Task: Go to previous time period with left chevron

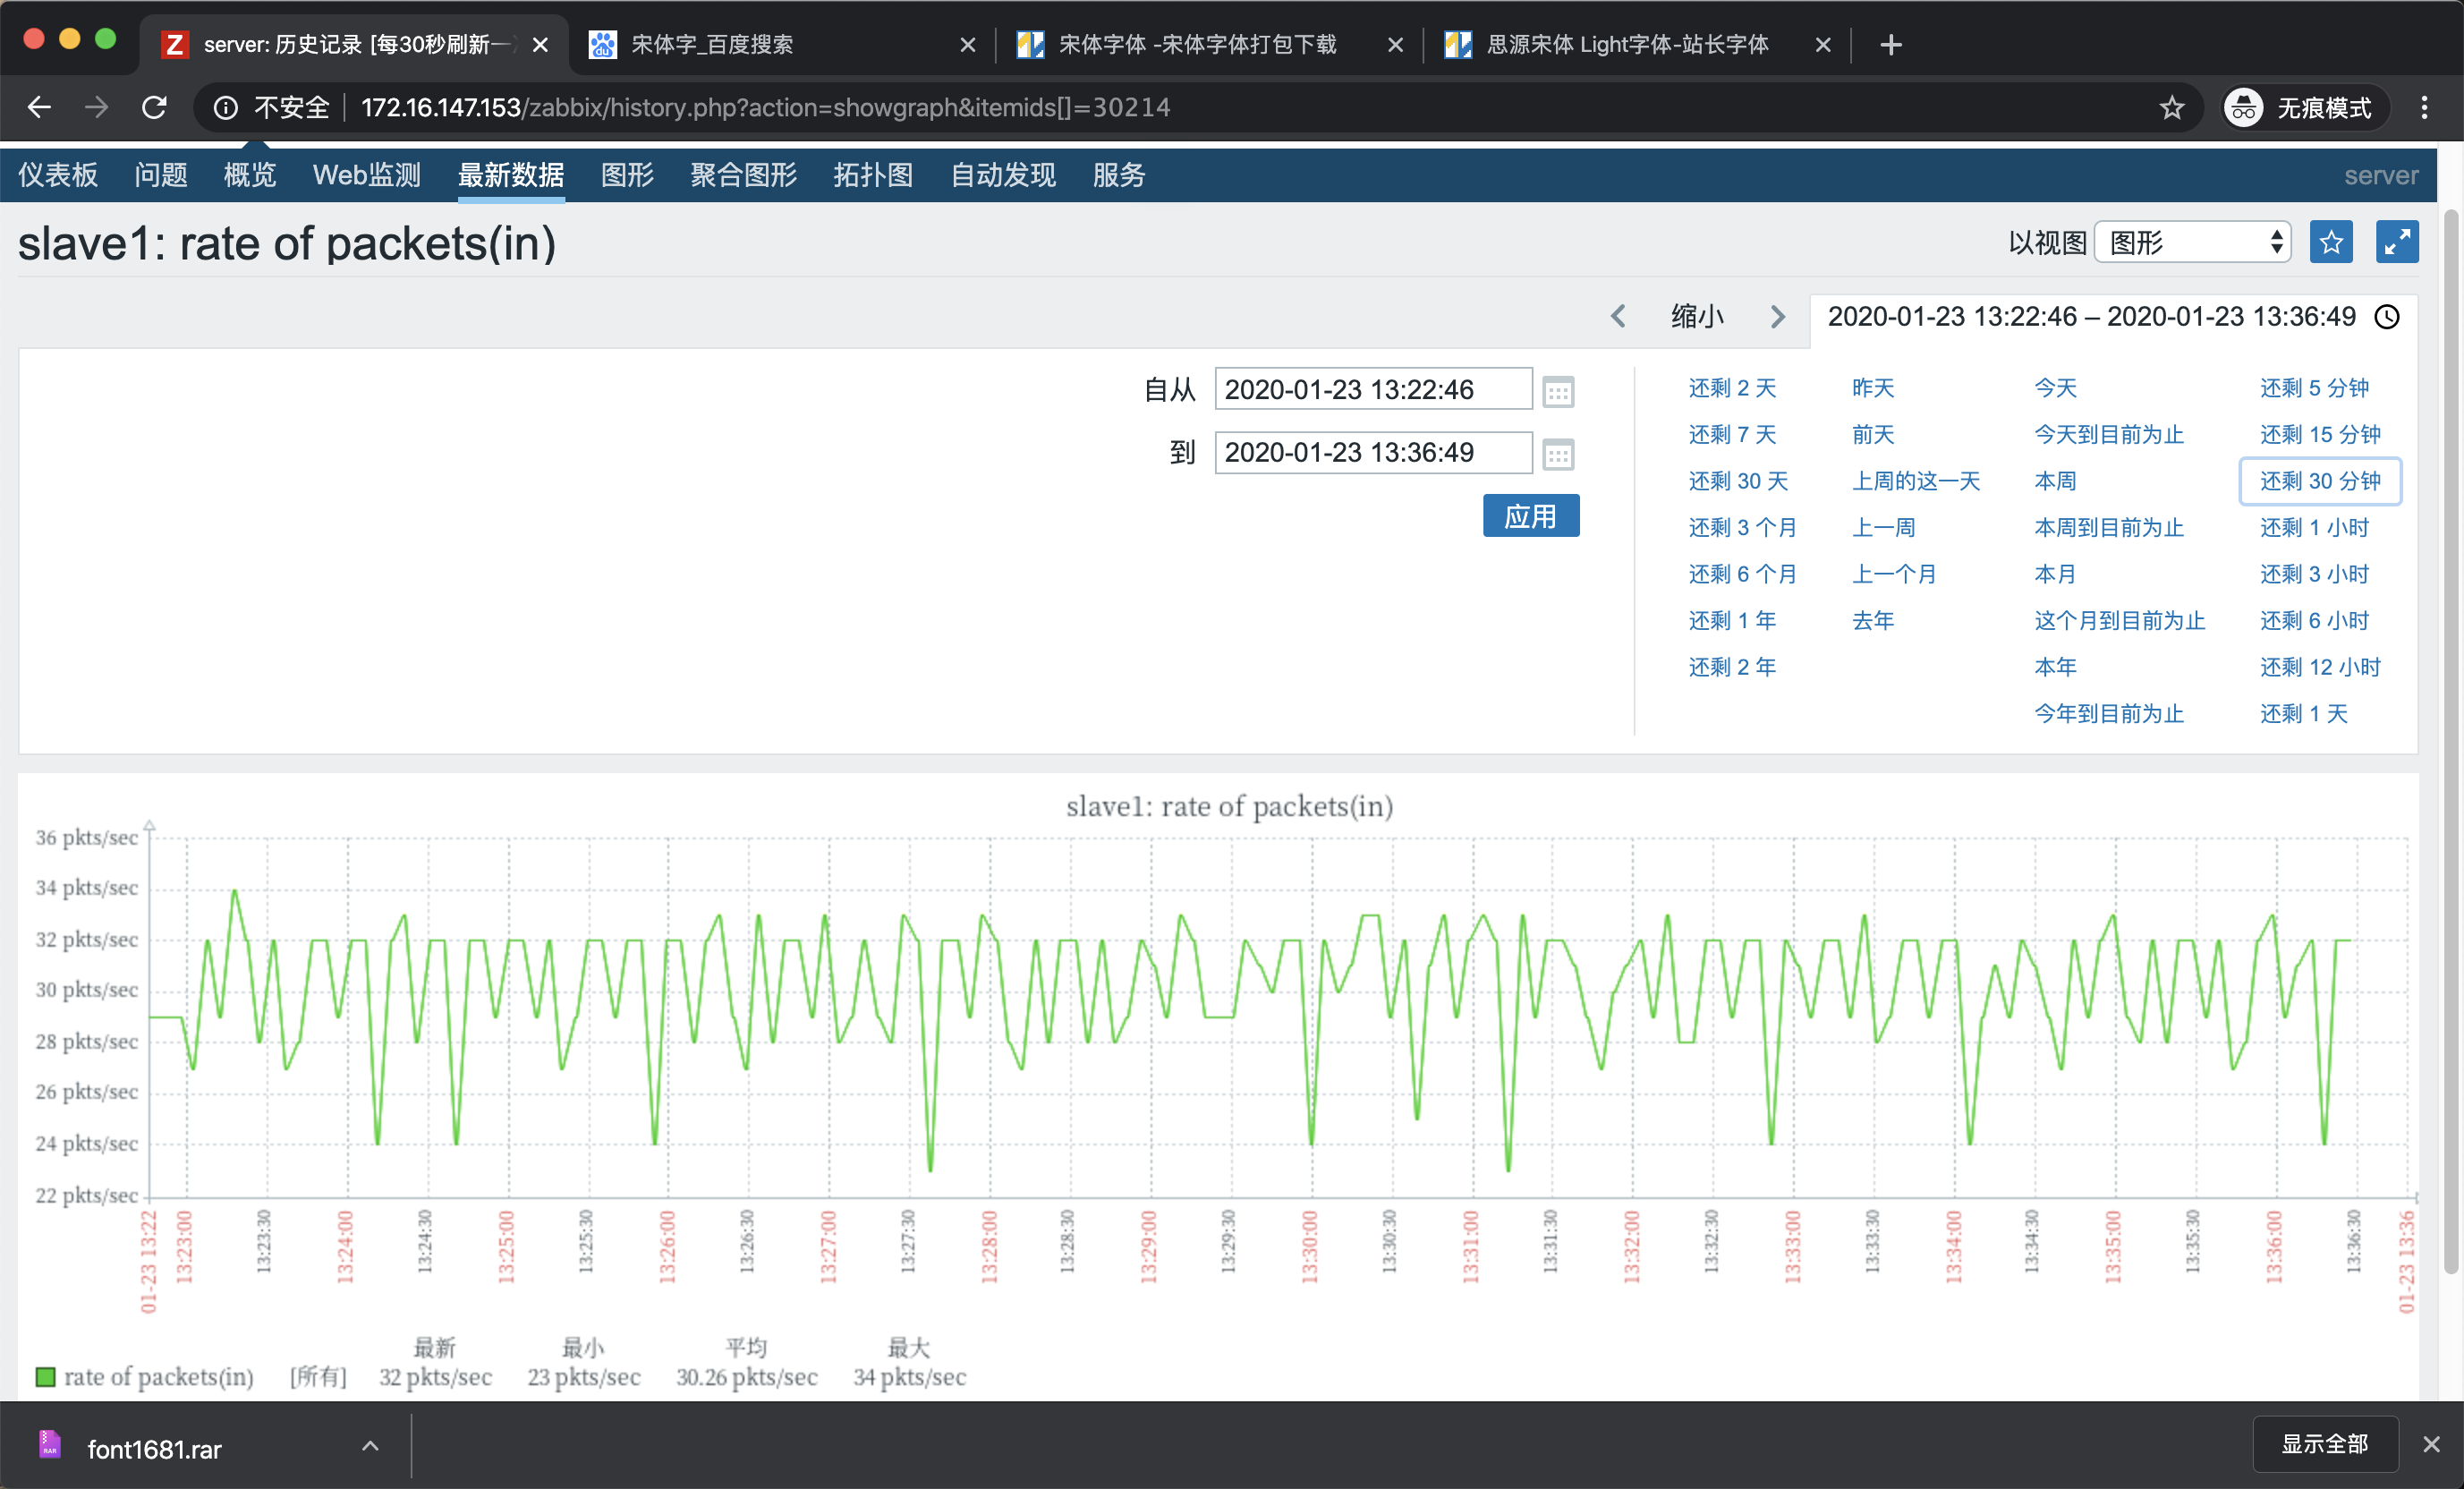Action: [1618, 317]
